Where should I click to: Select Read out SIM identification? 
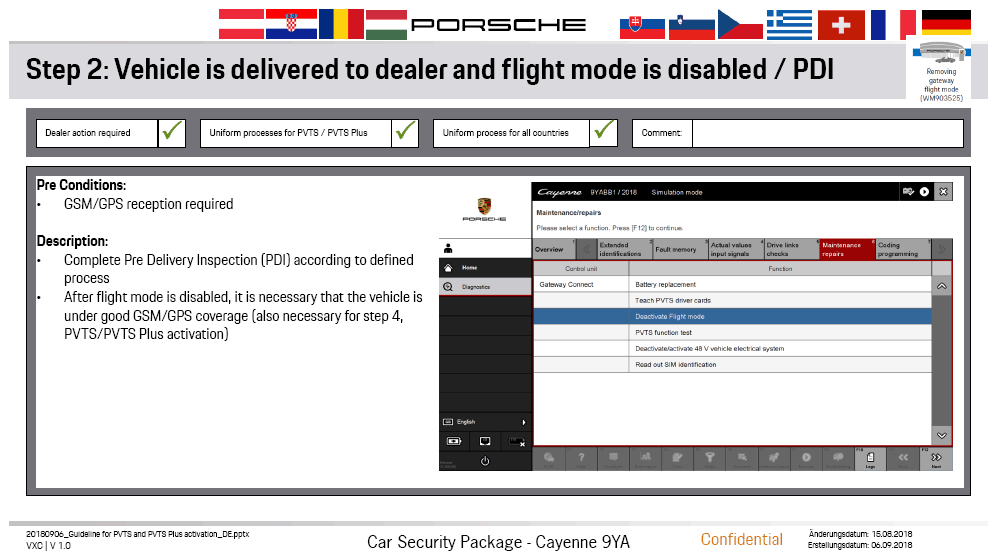780,364
